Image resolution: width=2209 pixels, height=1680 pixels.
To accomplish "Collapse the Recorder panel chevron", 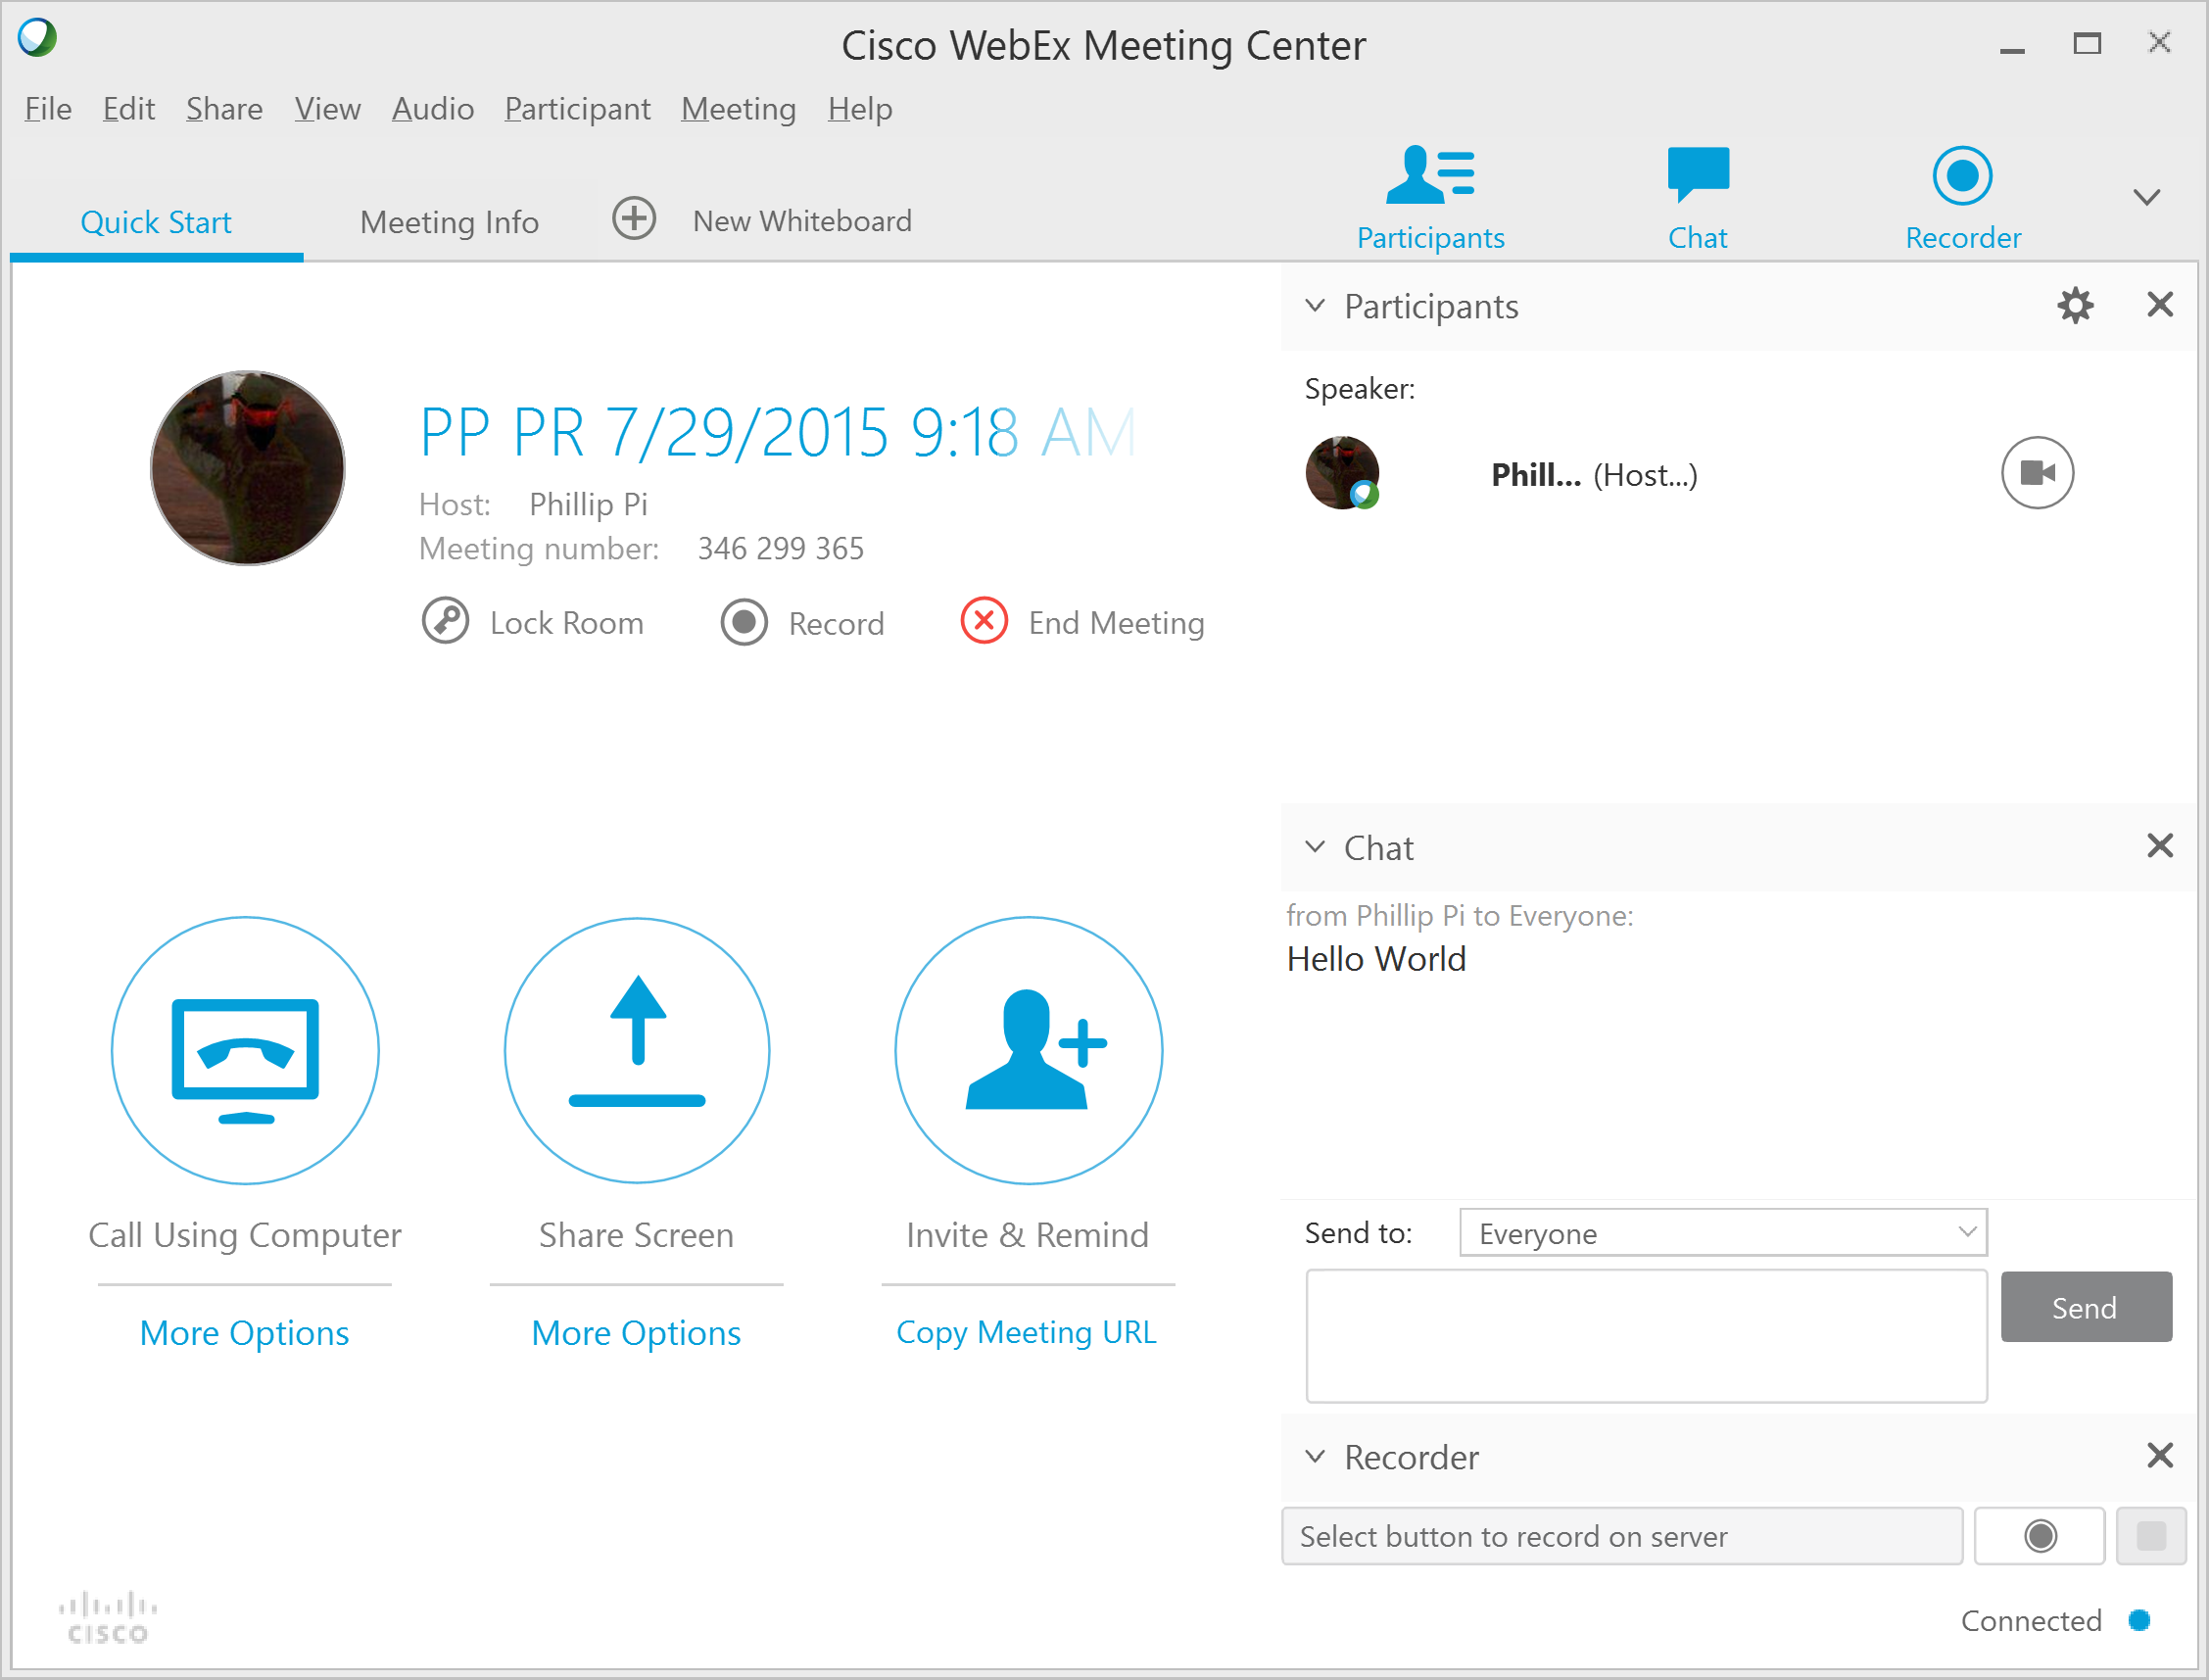I will click(1315, 1457).
